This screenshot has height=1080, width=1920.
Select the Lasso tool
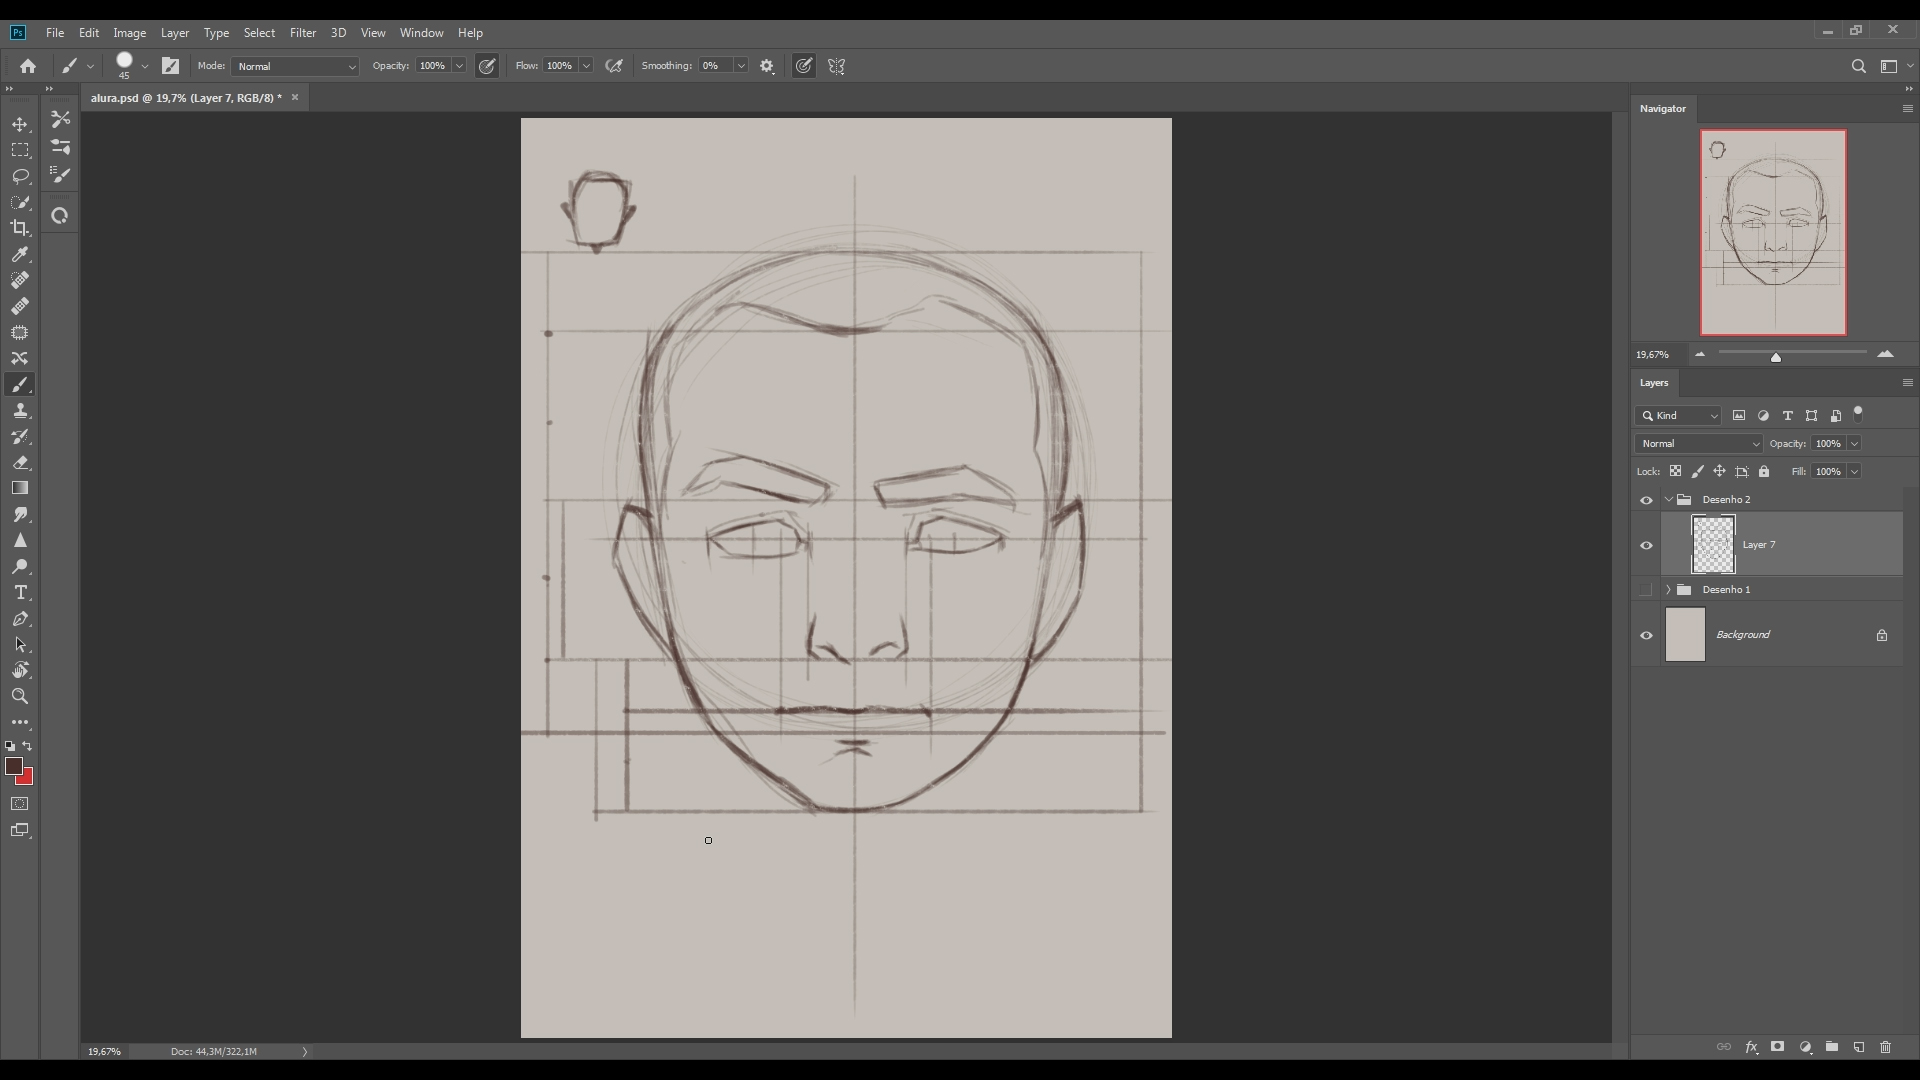click(20, 176)
